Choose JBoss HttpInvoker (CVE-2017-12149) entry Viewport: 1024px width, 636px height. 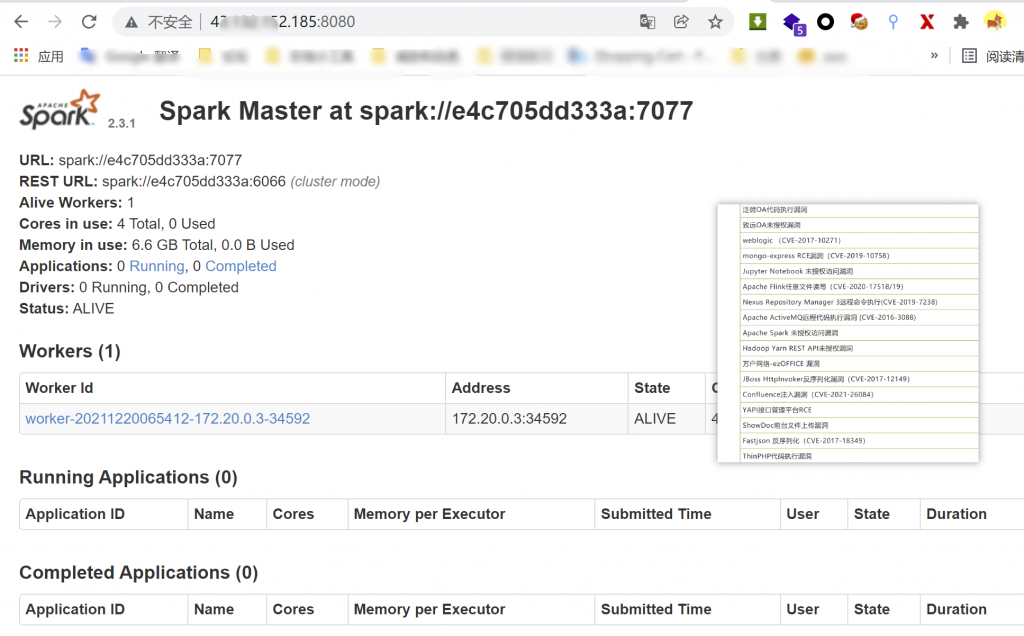(859, 379)
